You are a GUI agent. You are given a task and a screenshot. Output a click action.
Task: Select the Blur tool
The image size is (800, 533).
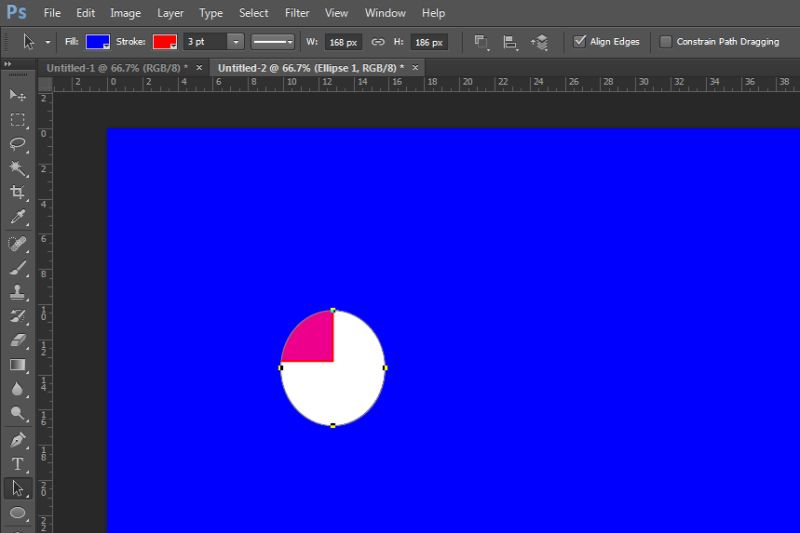coord(17,389)
